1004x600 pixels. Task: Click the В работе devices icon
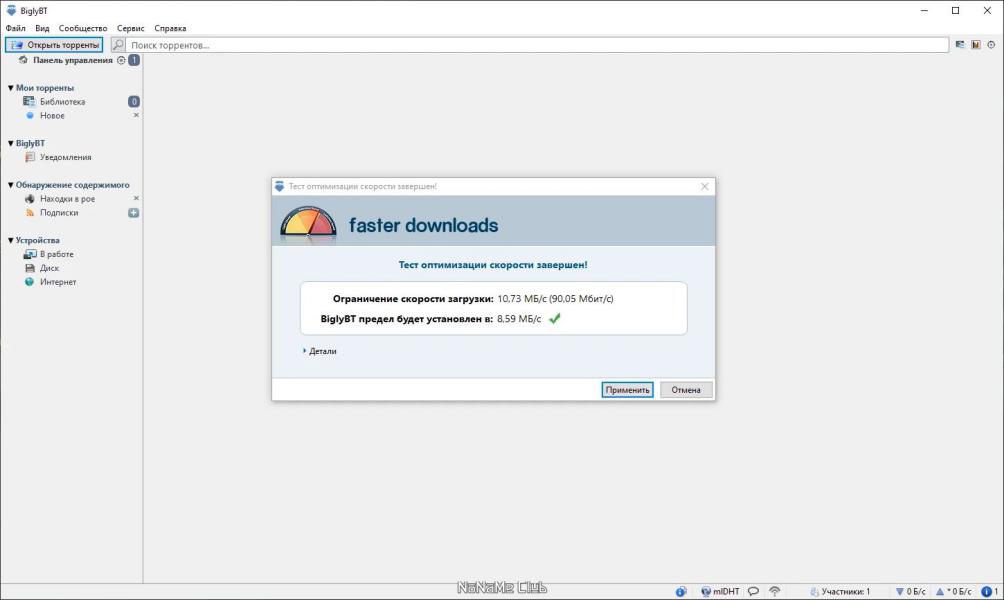coord(29,254)
